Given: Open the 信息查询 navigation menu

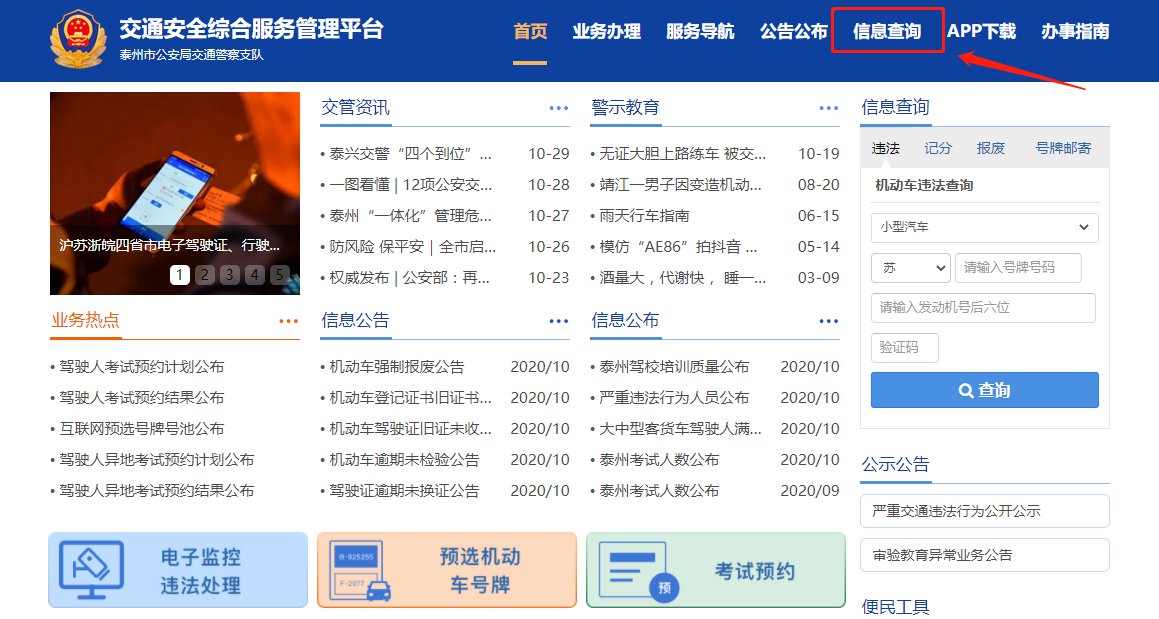Looking at the screenshot, I should tap(887, 31).
